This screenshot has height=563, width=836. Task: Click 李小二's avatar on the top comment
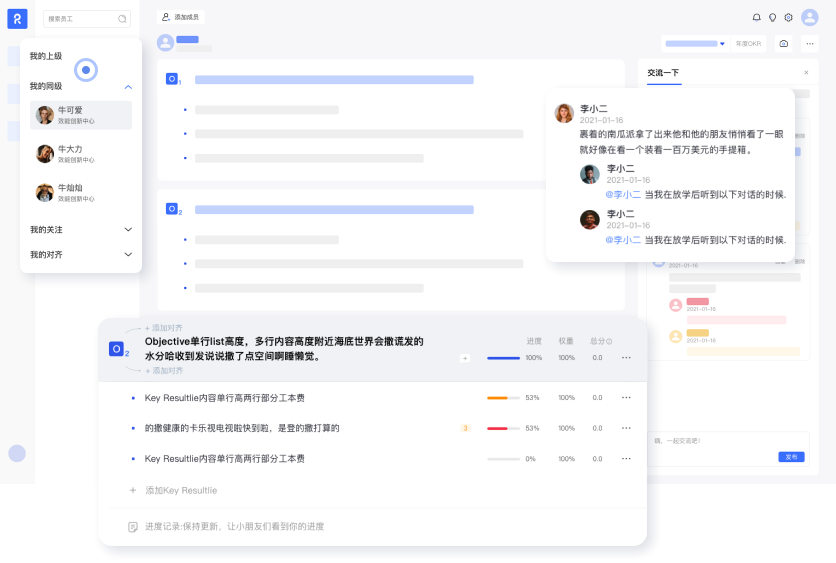pyautogui.click(x=564, y=113)
